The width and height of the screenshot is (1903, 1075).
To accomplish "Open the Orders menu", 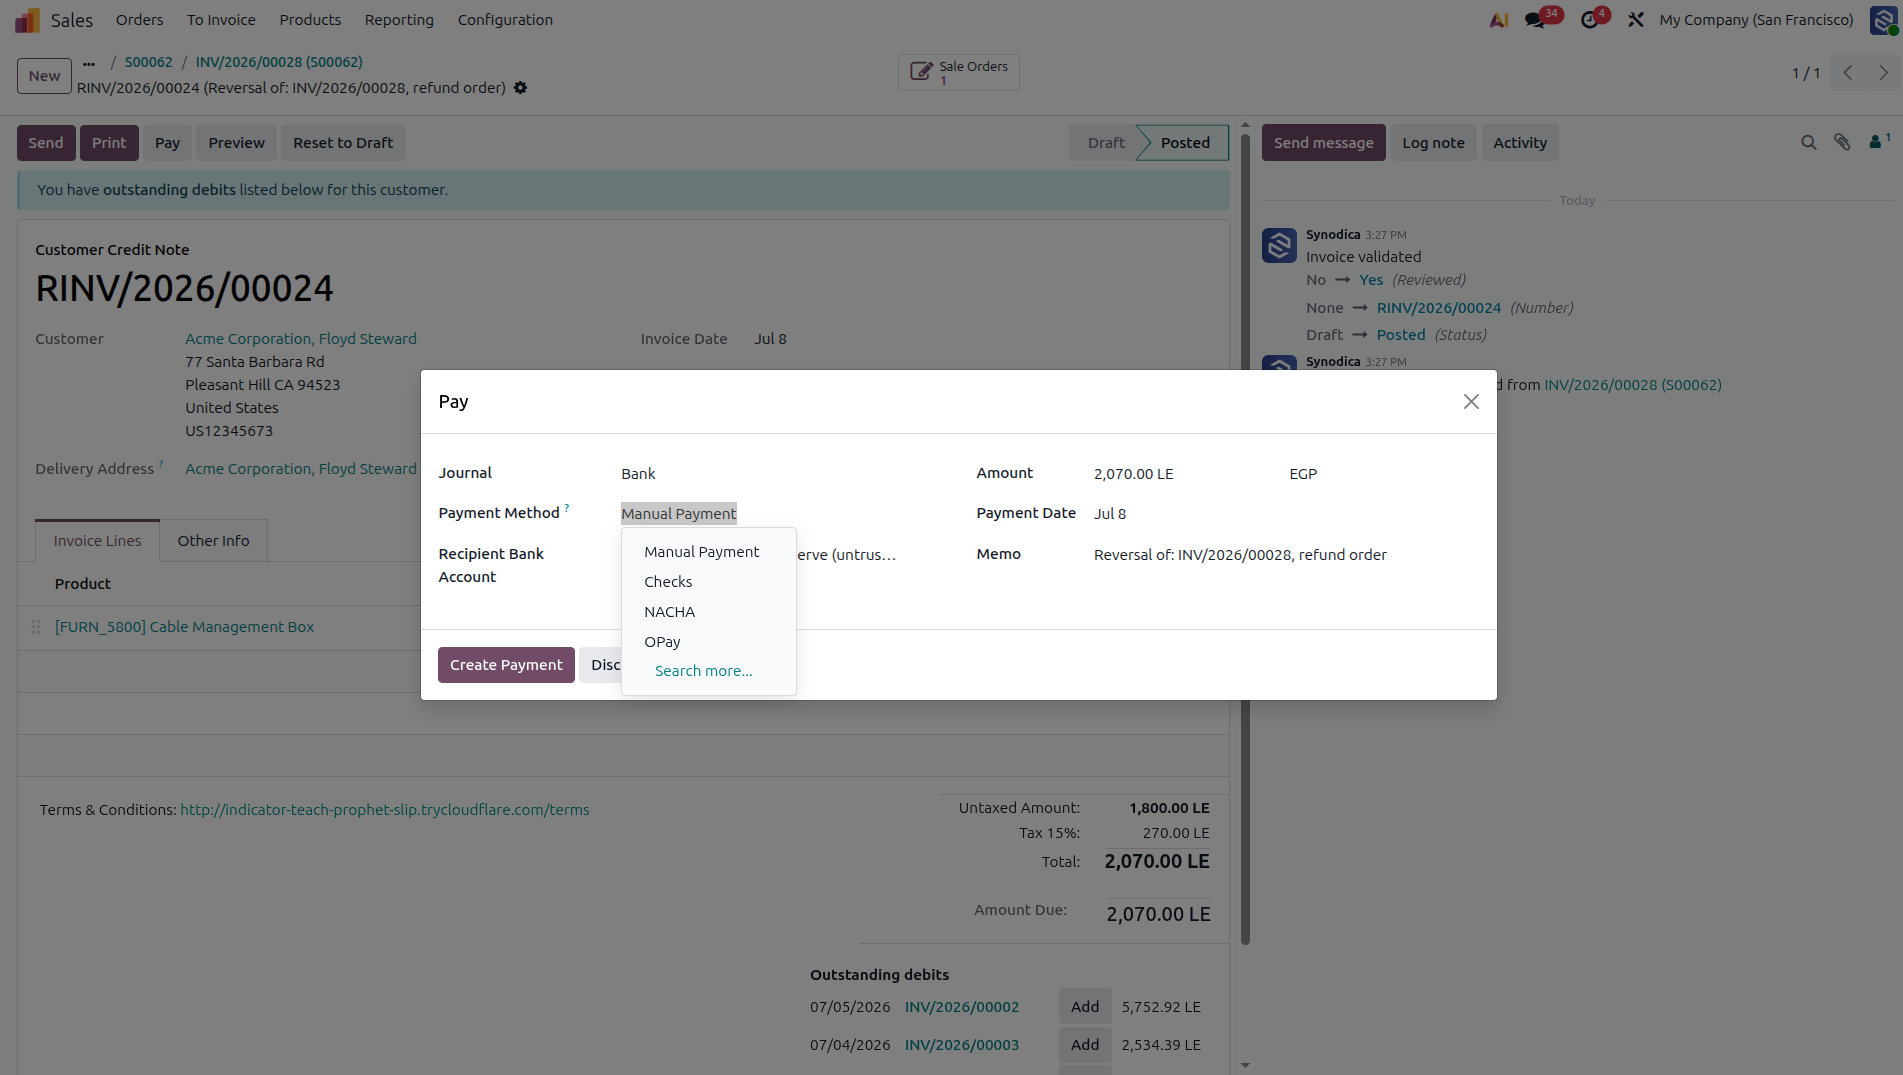I will click(139, 20).
